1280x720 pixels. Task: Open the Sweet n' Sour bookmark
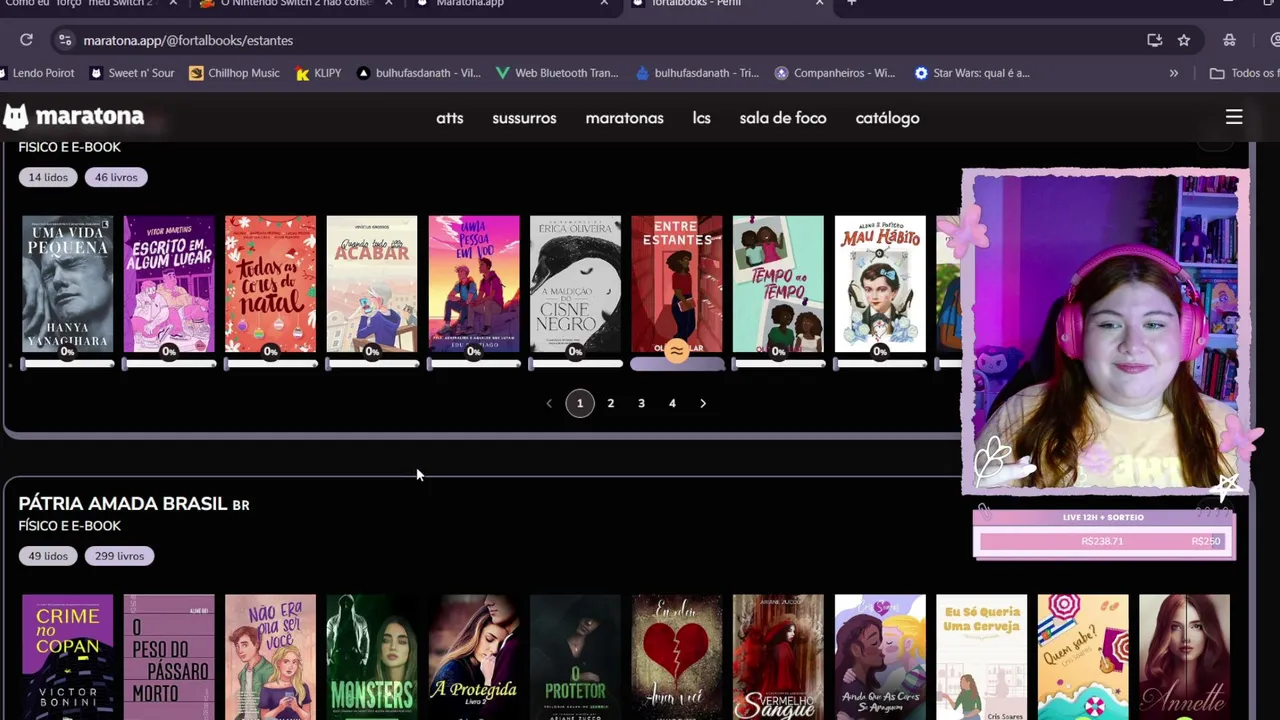pyautogui.click(x=132, y=73)
